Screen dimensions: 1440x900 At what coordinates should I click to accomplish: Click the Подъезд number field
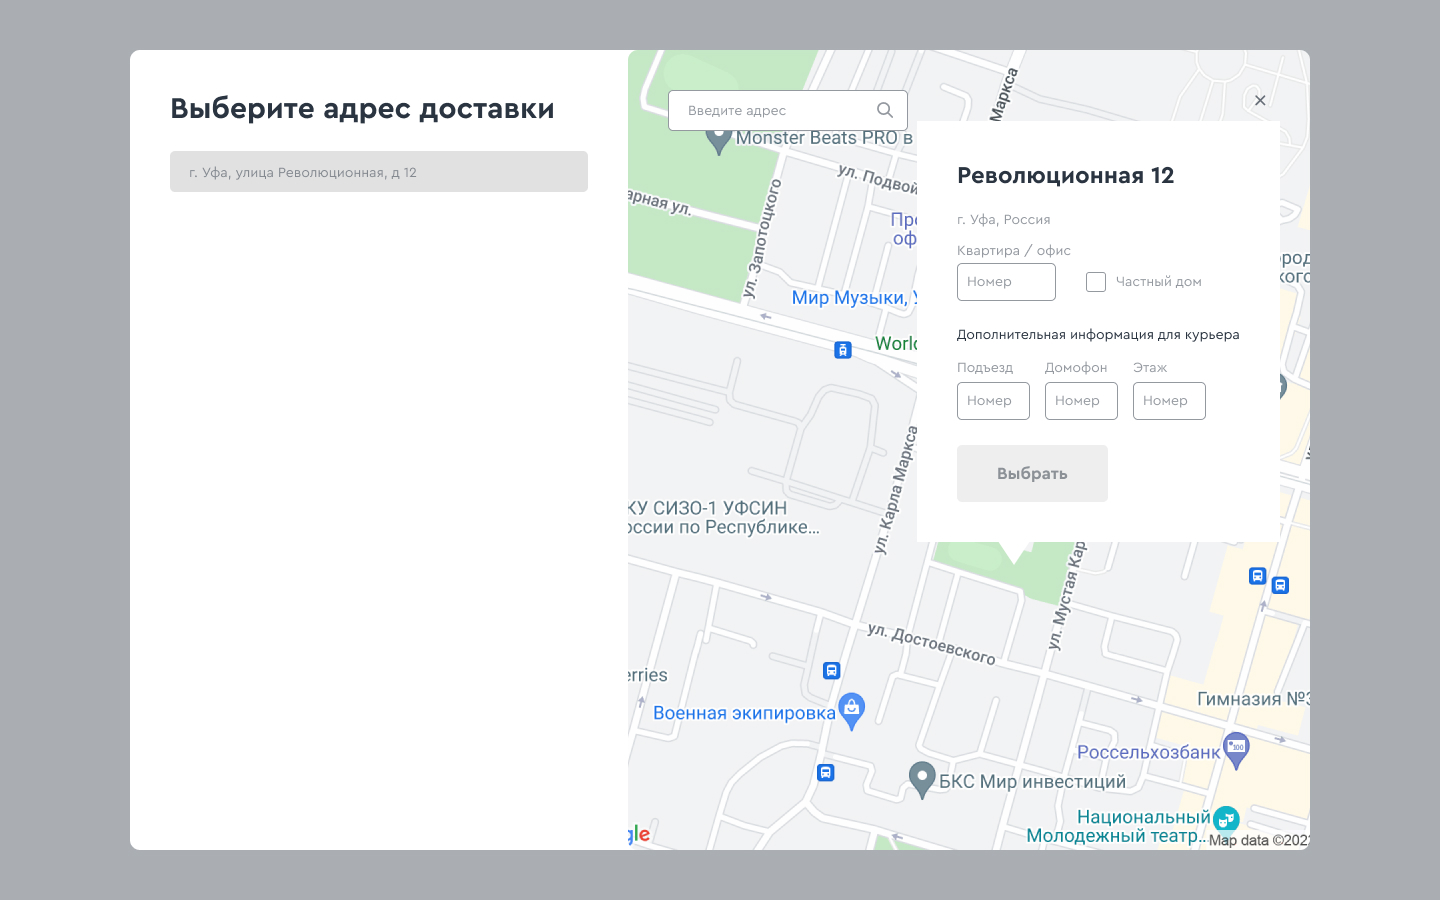993,400
